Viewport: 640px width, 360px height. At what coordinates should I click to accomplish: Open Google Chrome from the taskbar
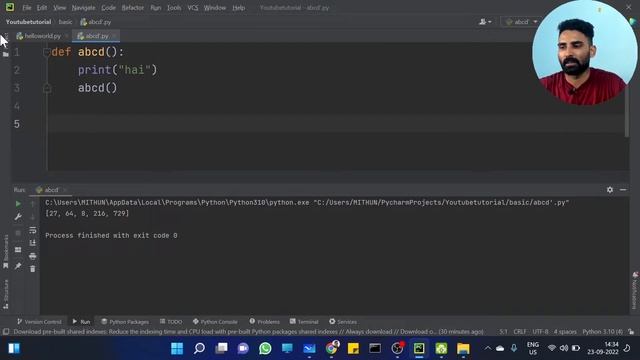[332, 349]
